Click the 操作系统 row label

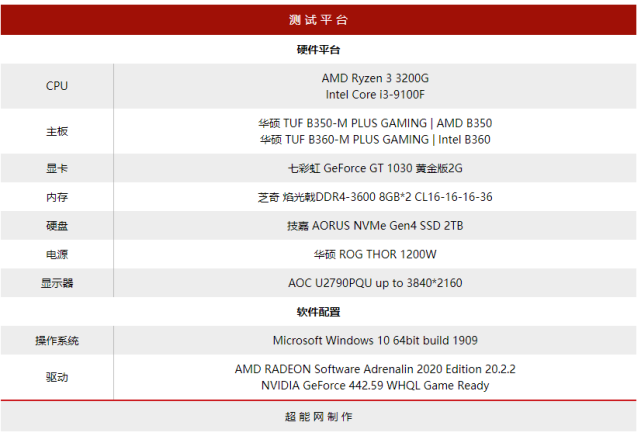click(57, 341)
